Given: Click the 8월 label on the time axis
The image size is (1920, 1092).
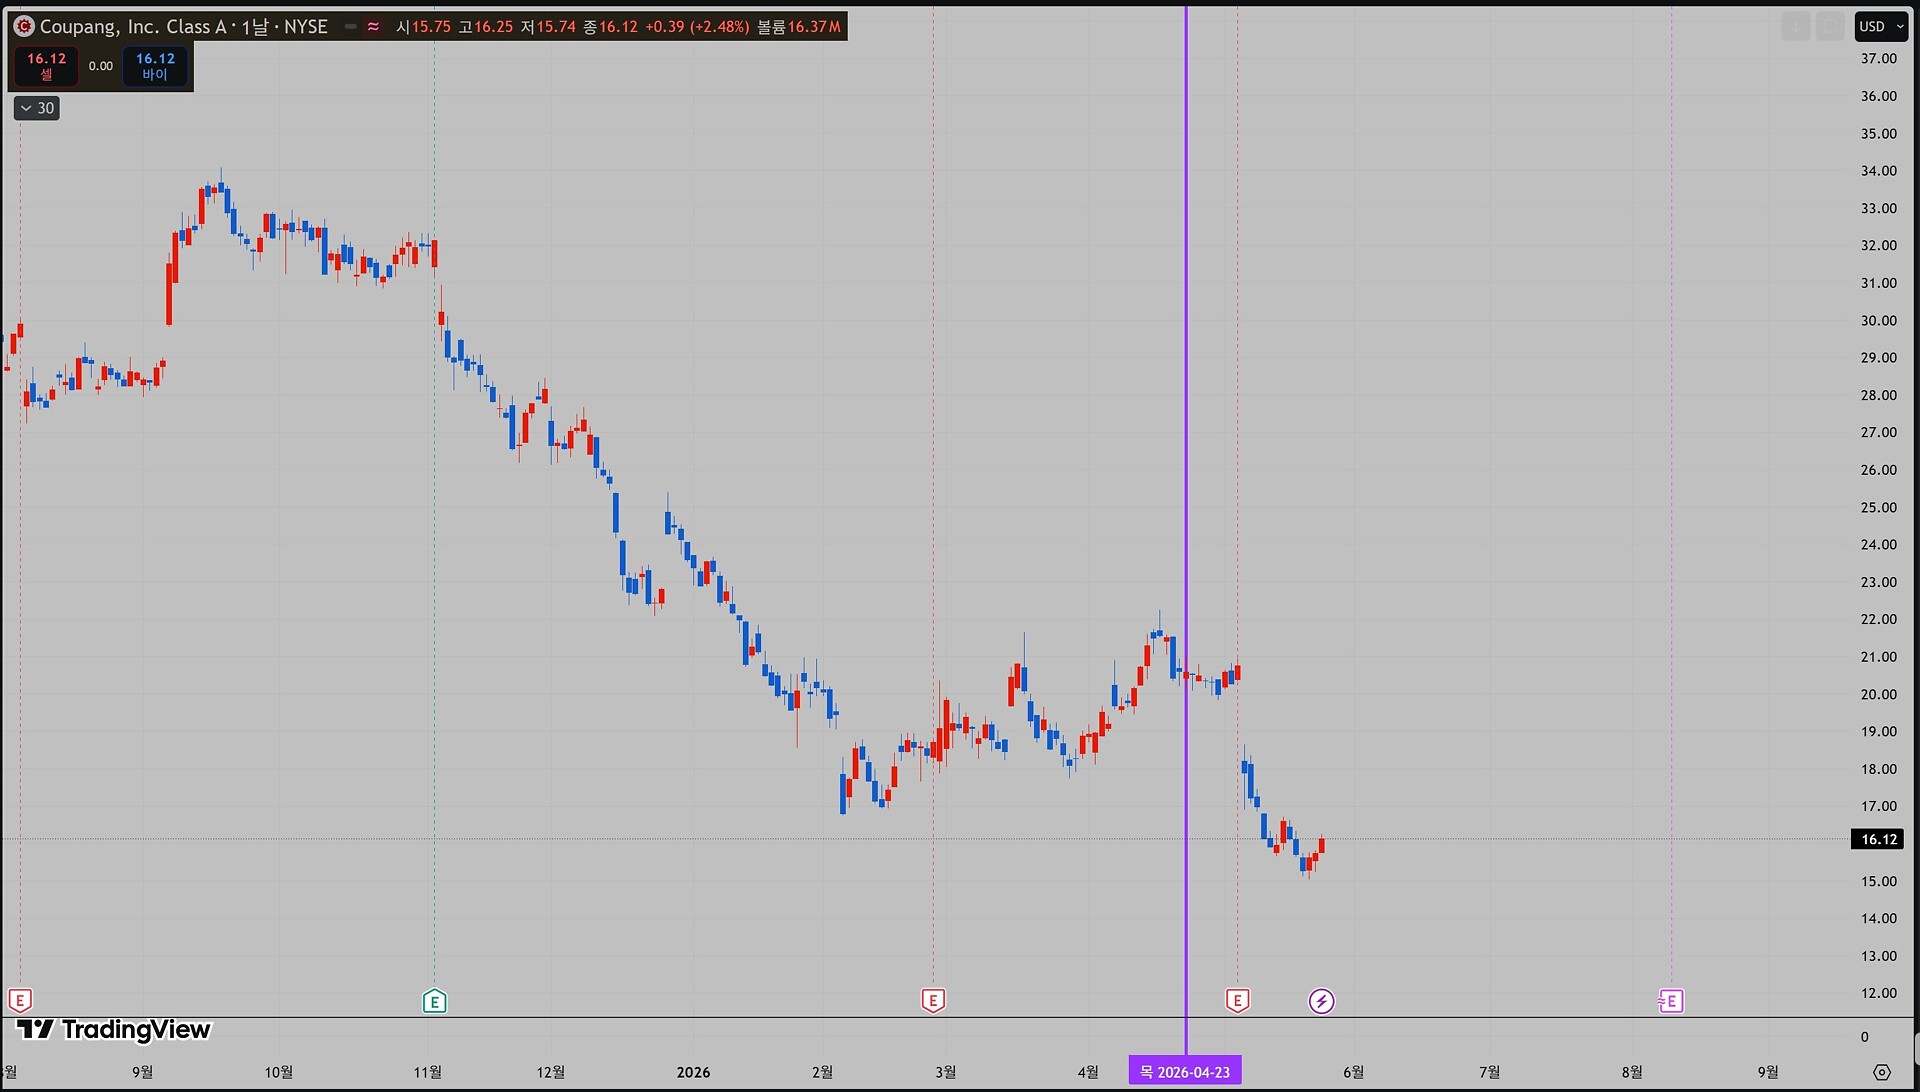Looking at the screenshot, I should point(1632,1073).
